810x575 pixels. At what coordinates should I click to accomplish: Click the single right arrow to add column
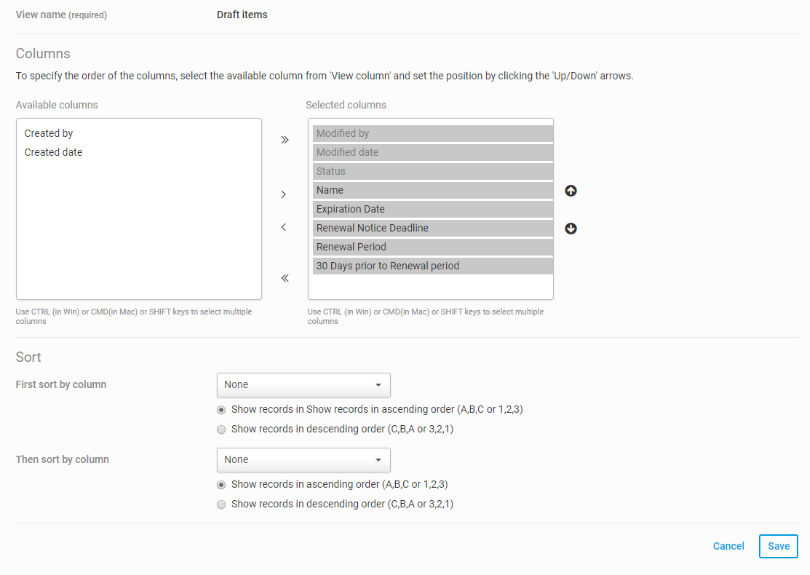coord(283,194)
